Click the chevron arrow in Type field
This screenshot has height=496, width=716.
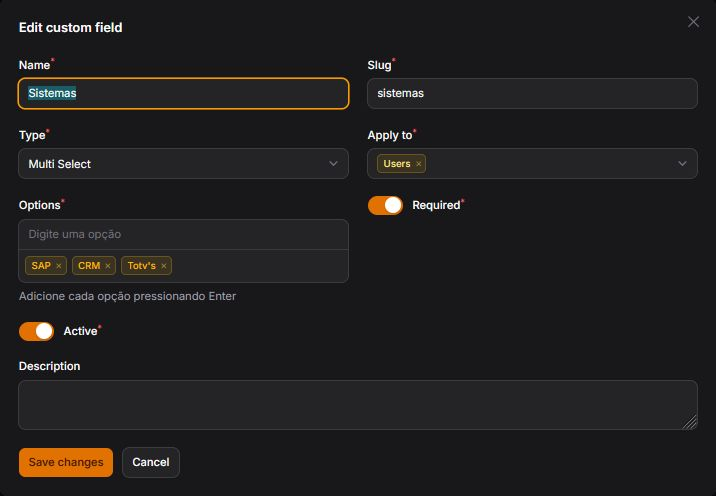pyautogui.click(x=334, y=164)
